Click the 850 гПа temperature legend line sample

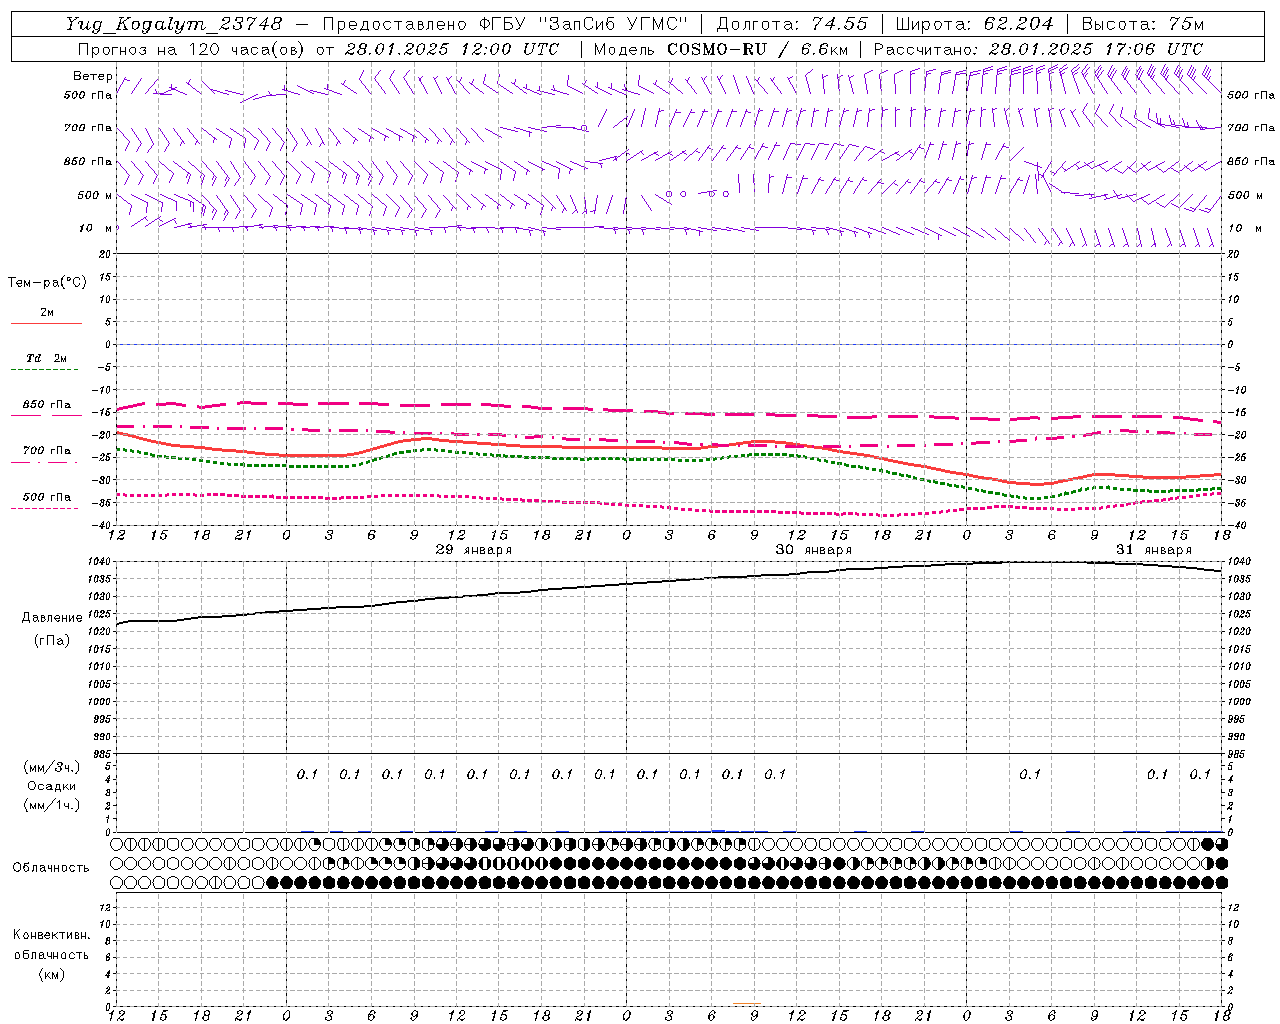tap(46, 416)
